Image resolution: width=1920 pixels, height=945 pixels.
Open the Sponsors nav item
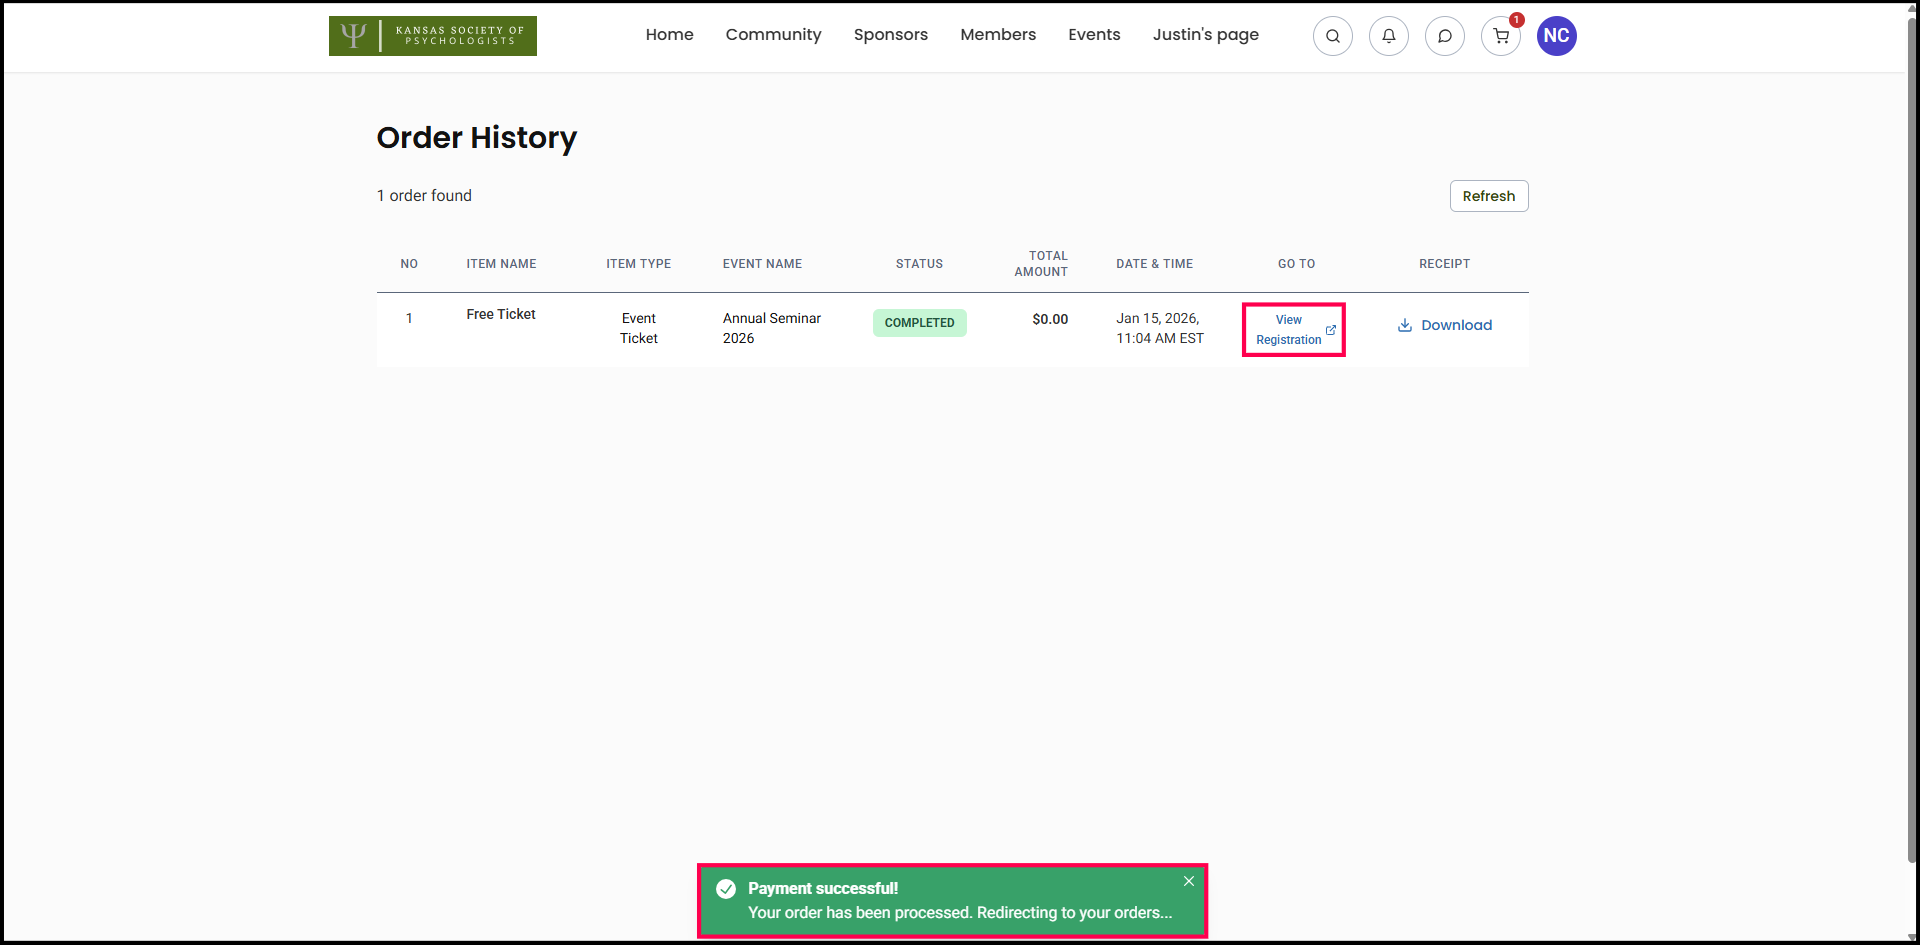point(890,35)
